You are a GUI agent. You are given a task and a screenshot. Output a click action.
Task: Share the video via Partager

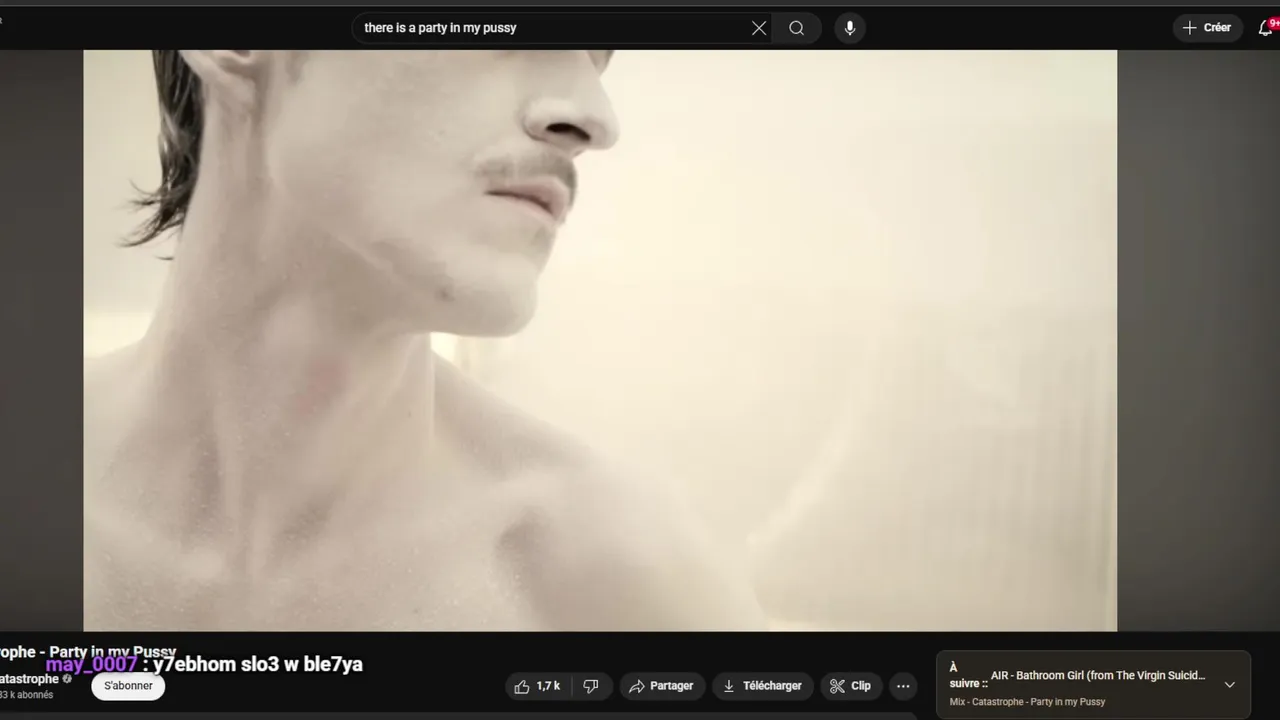661,686
